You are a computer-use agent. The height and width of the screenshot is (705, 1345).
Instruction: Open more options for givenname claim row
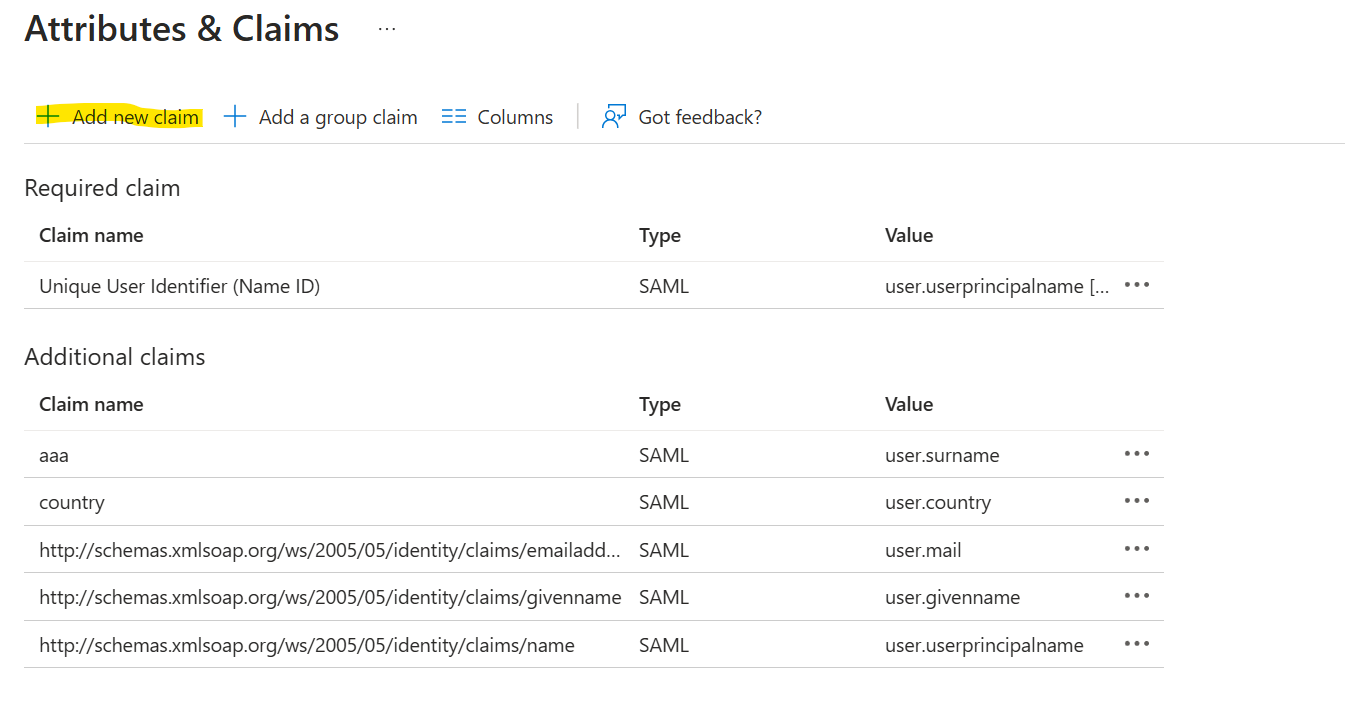tap(1137, 596)
